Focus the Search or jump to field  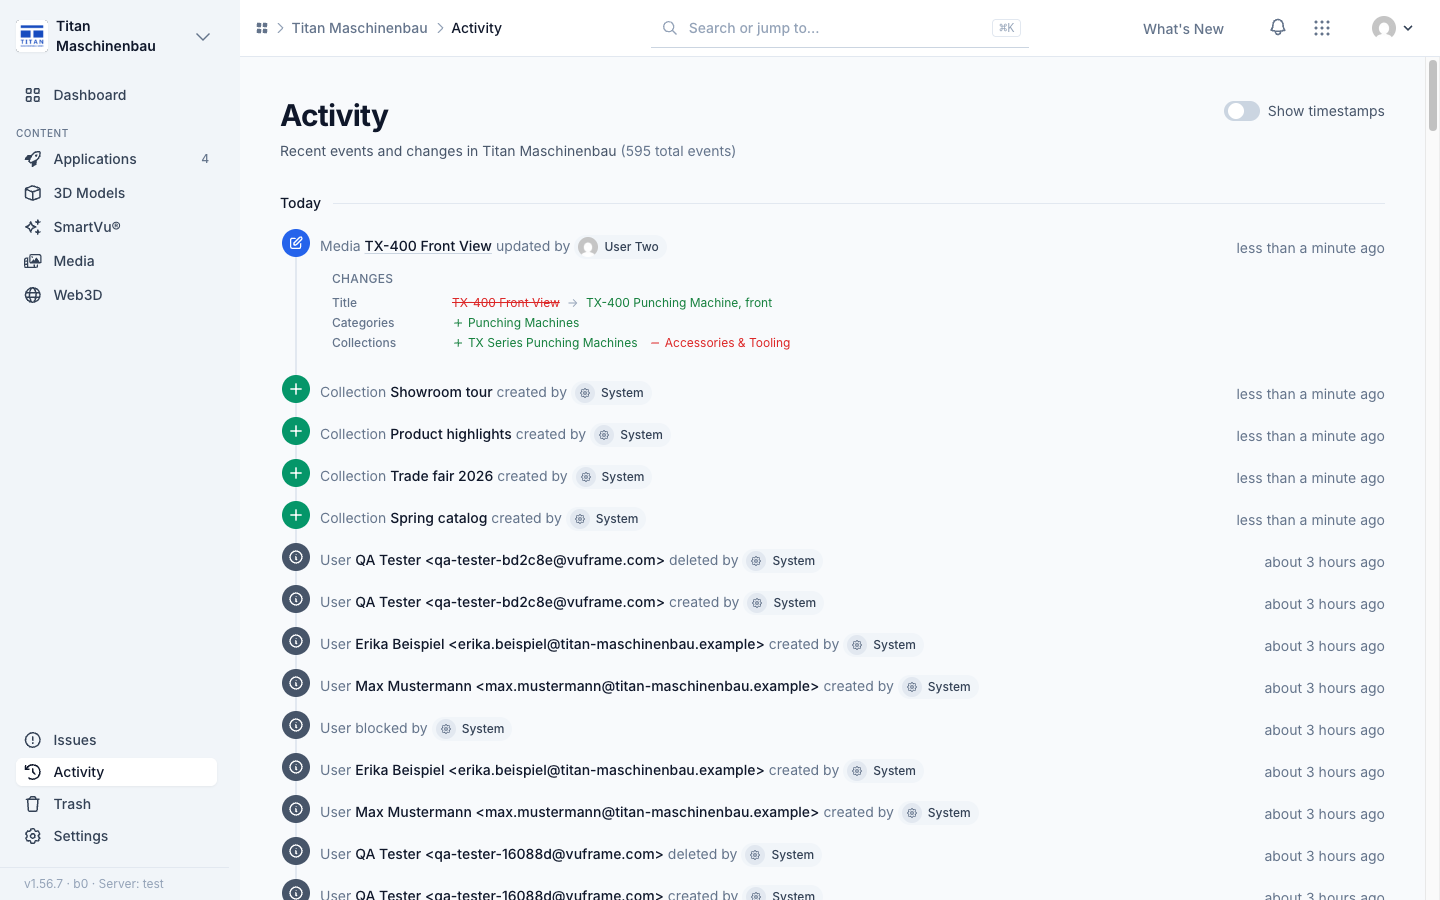[x=840, y=28]
